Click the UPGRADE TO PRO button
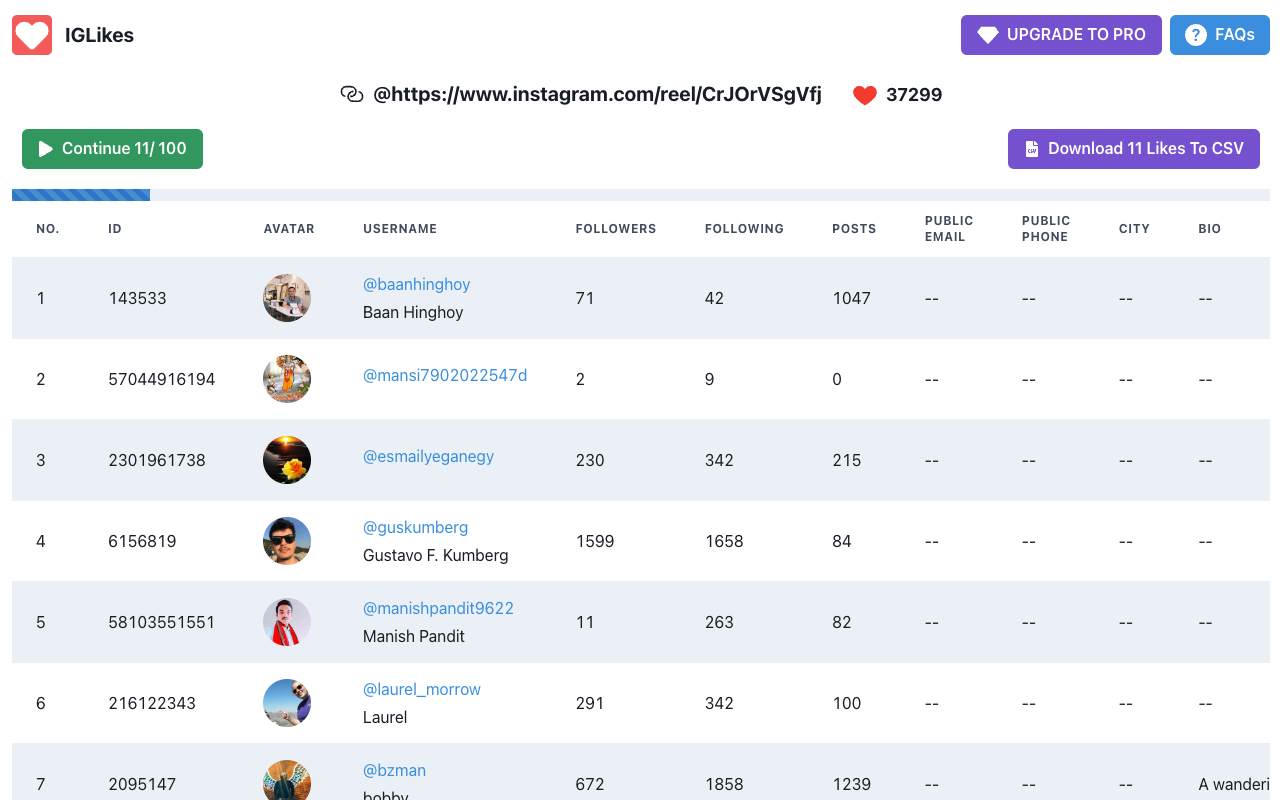 (x=1061, y=34)
